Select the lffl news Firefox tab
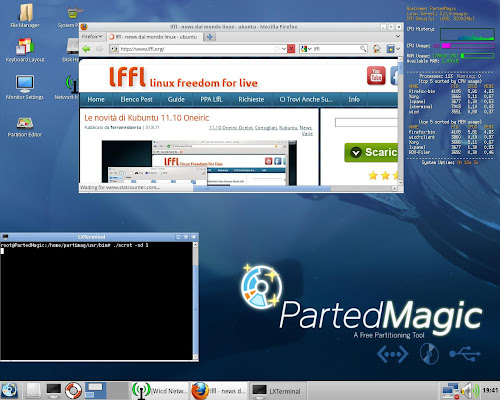 [x=155, y=37]
